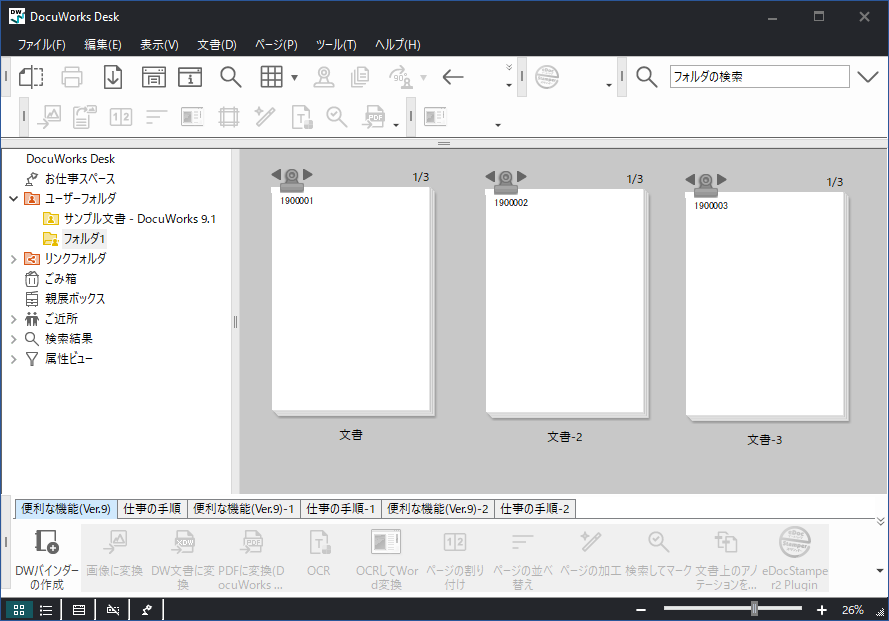Expand the ご近所 tree node

[14, 319]
